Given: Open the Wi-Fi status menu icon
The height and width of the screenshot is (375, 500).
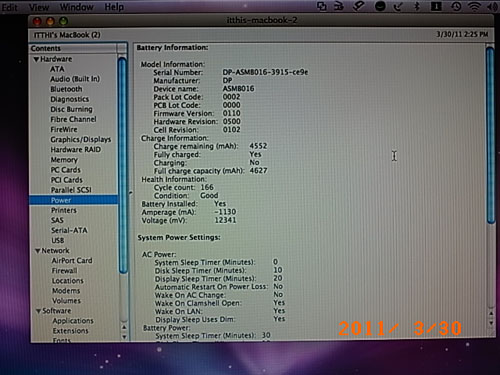Looking at the screenshot, I should click(x=474, y=6).
